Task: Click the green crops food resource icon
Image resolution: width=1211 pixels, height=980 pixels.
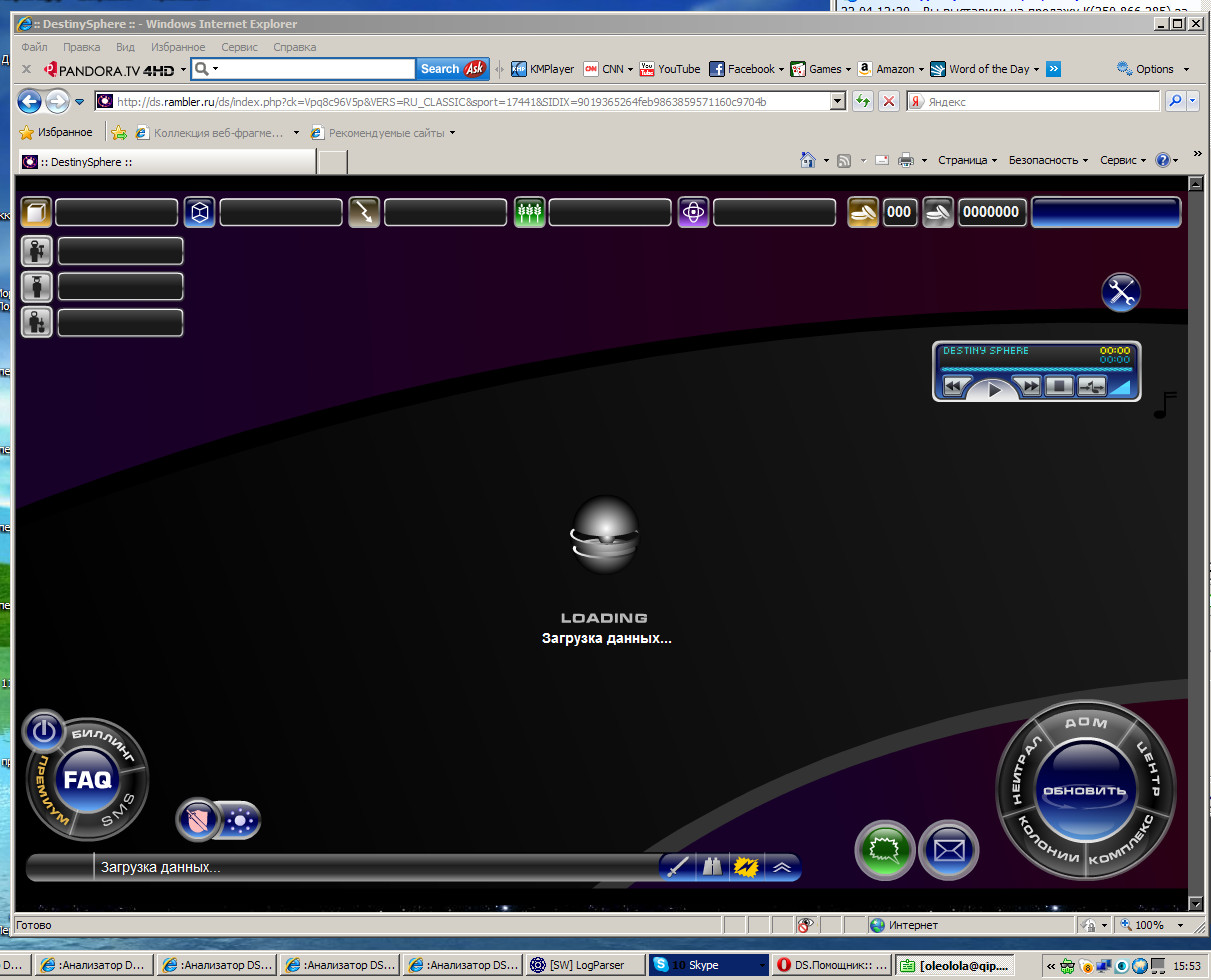Action: 529,212
